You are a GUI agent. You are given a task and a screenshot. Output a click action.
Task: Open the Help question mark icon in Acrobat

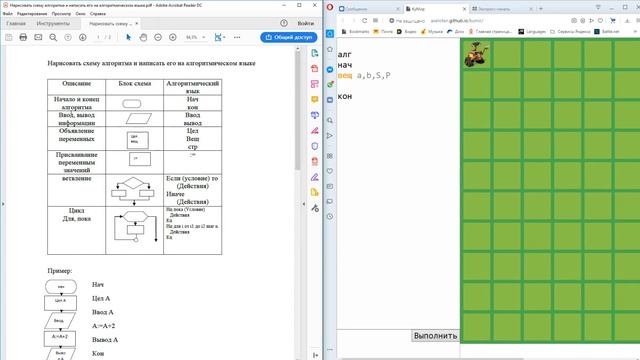point(284,23)
